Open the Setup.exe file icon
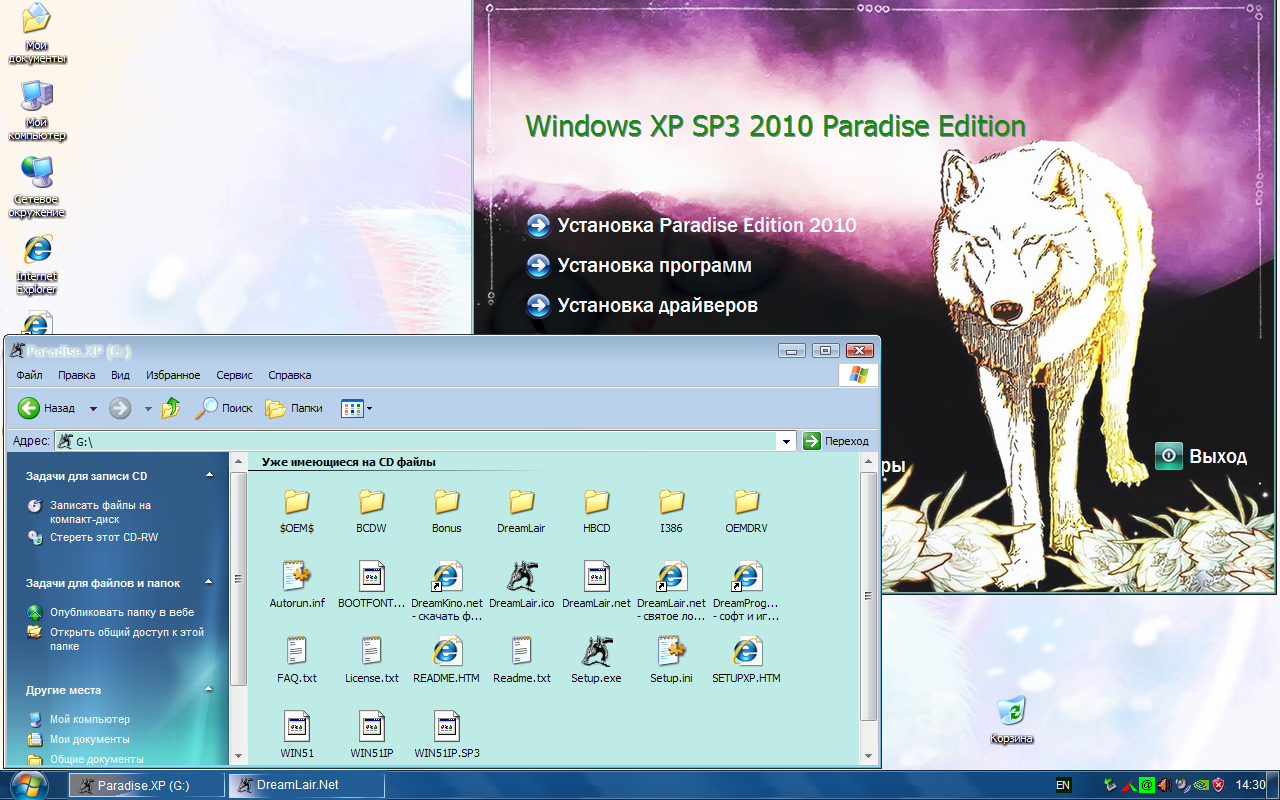Viewport: 1280px width, 800px height. click(596, 653)
